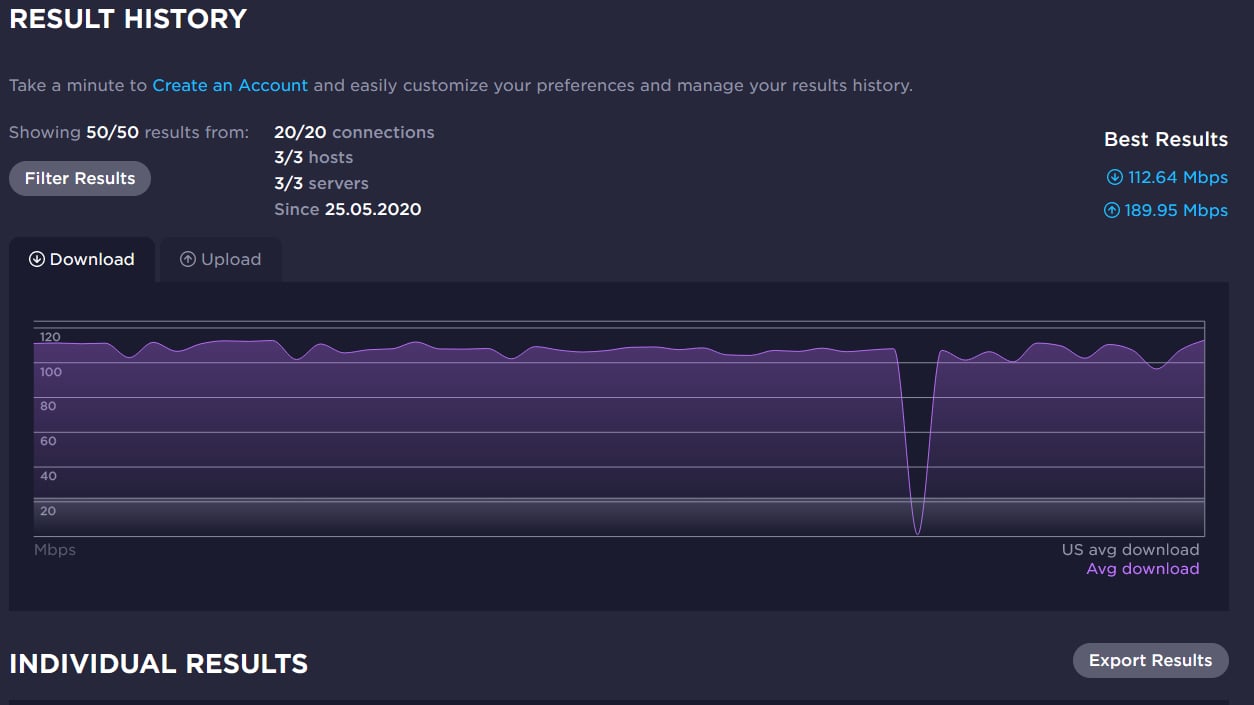Select the 20/20 connections filter summary
The width and height of the screenshot is (1254, 705).
tap(354, 133)
